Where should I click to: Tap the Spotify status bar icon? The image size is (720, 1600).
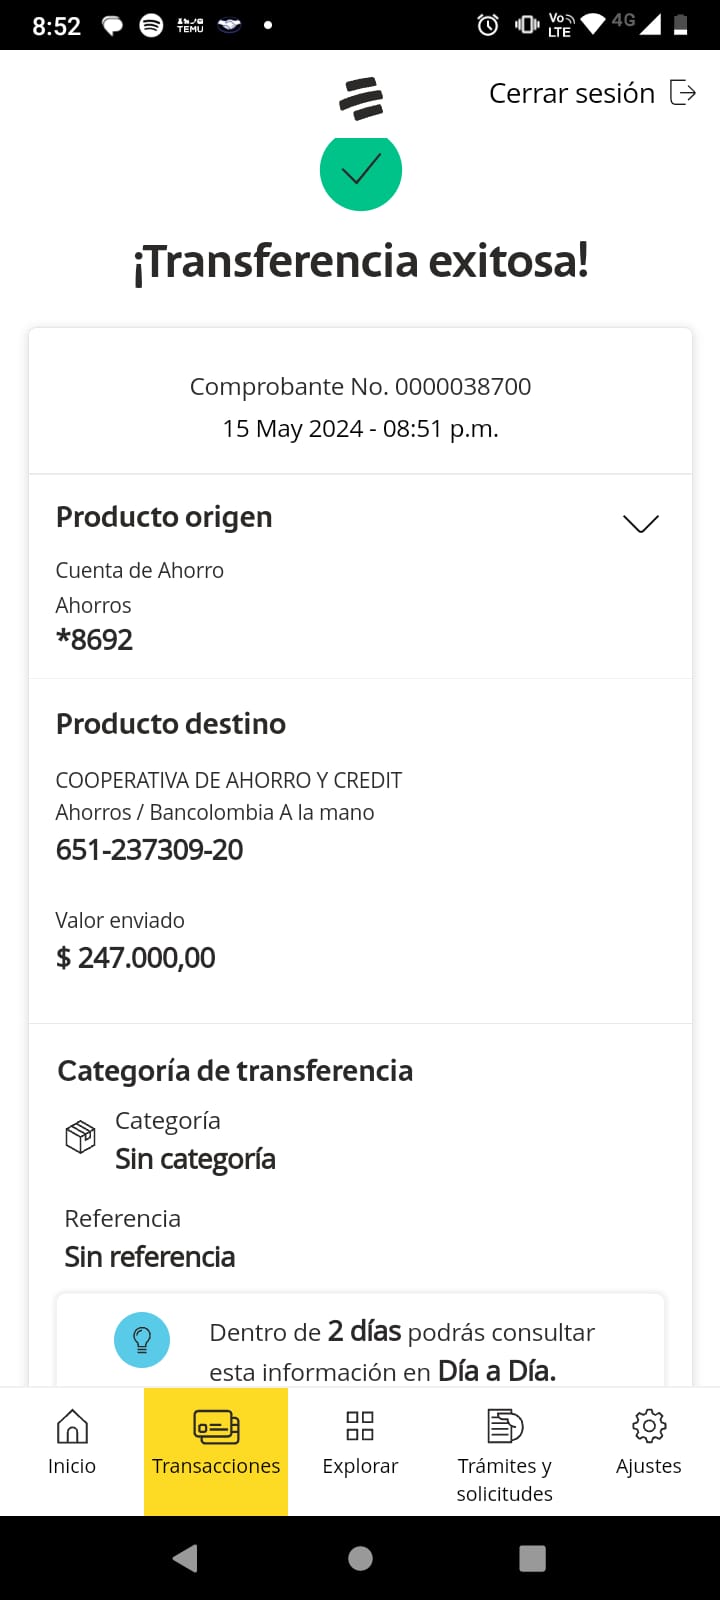tap(151, 25)
